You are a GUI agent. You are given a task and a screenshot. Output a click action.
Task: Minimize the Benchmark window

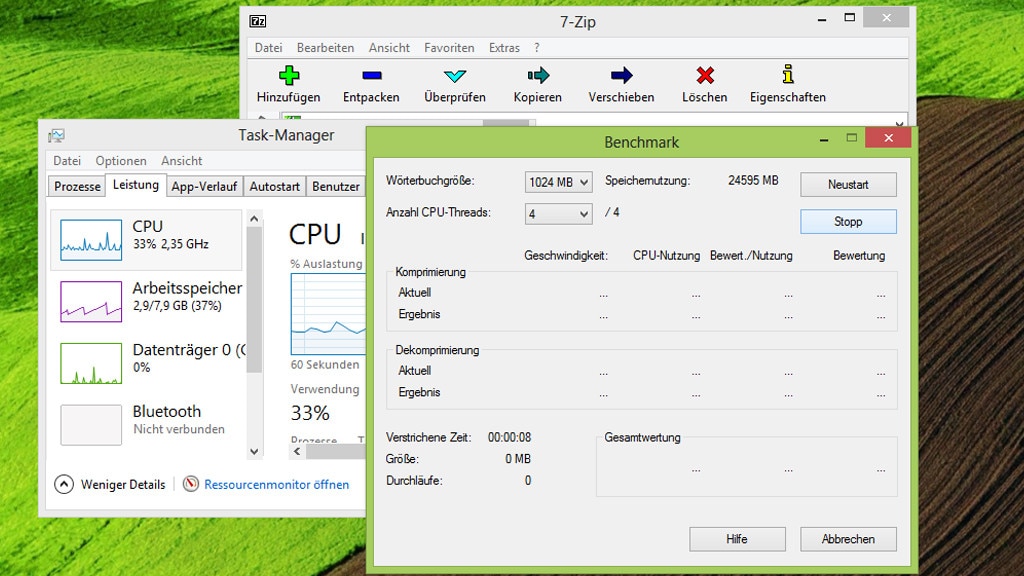(x=824, y=138)
